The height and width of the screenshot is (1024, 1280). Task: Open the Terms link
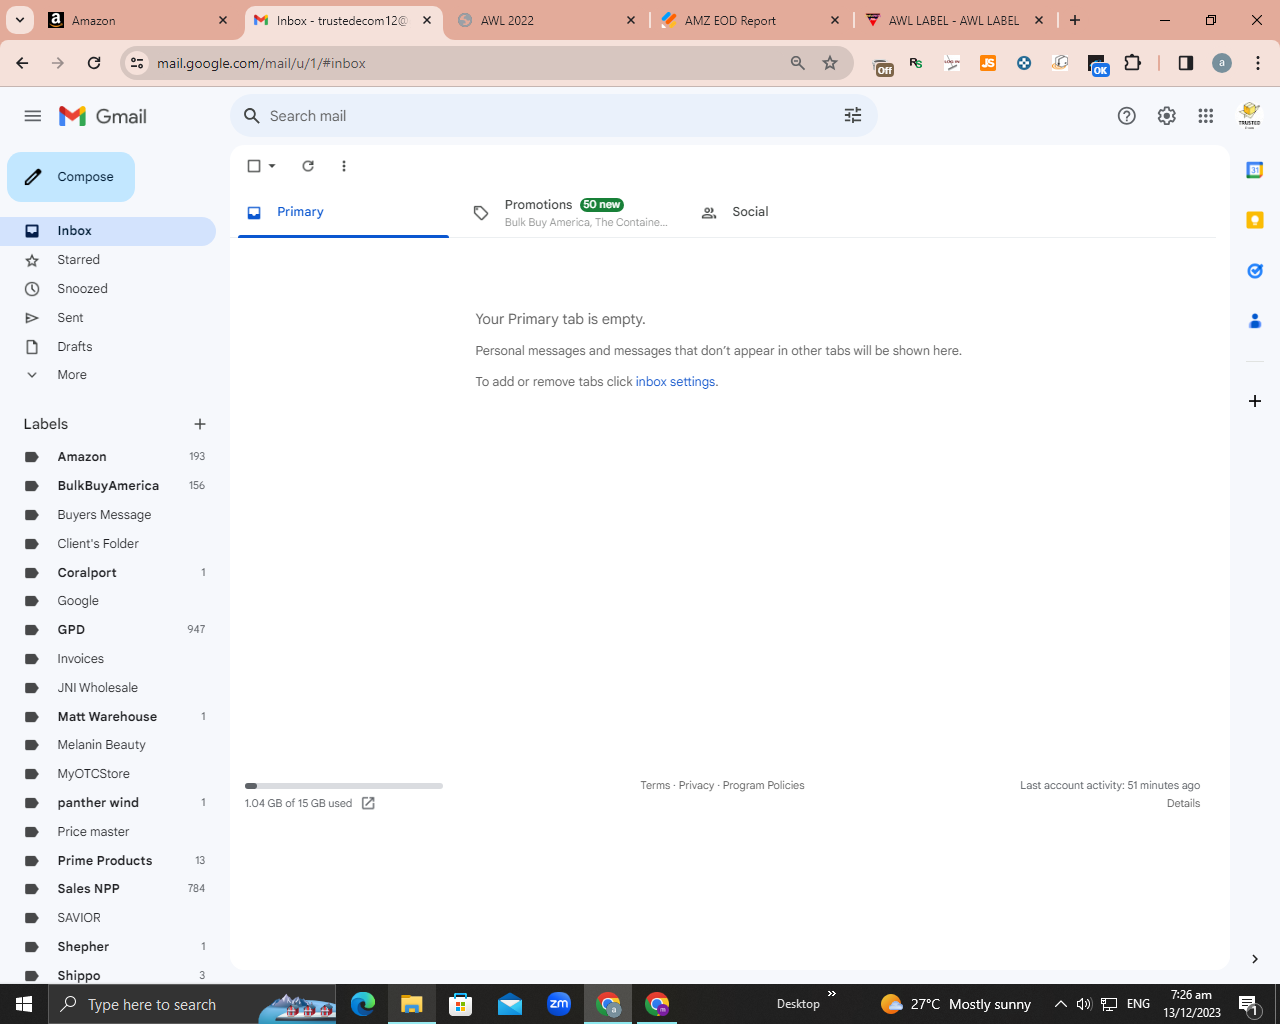(655, 786)
